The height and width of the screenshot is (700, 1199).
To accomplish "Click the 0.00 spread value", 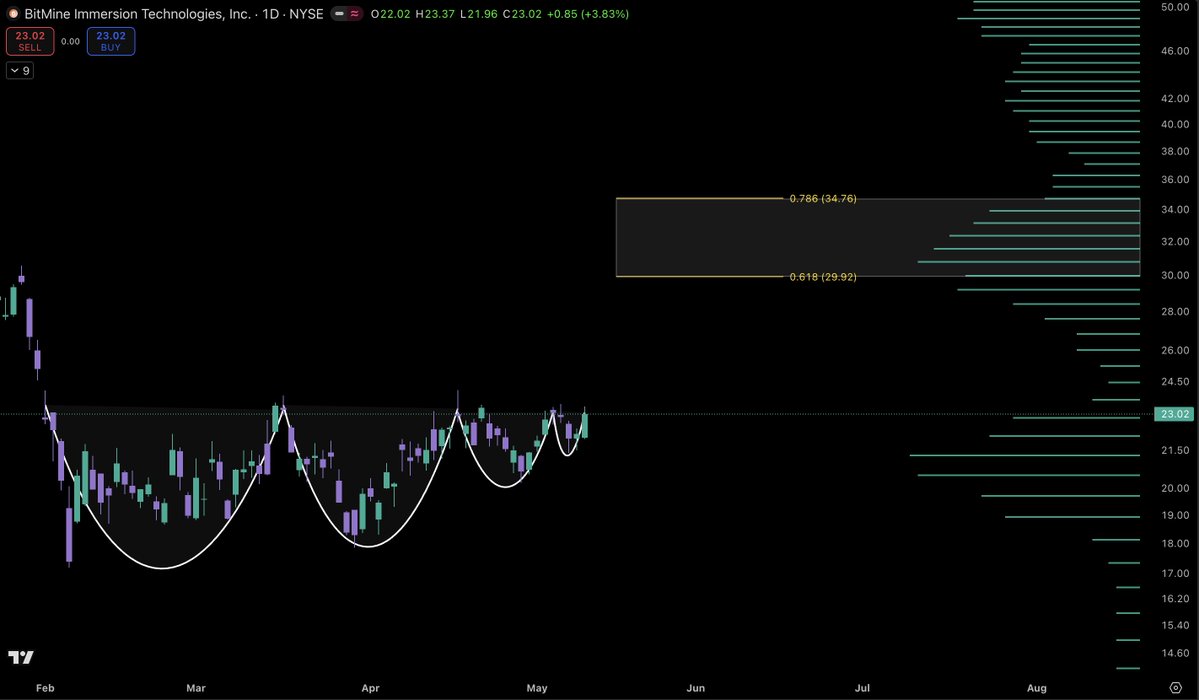I will 70,41.
